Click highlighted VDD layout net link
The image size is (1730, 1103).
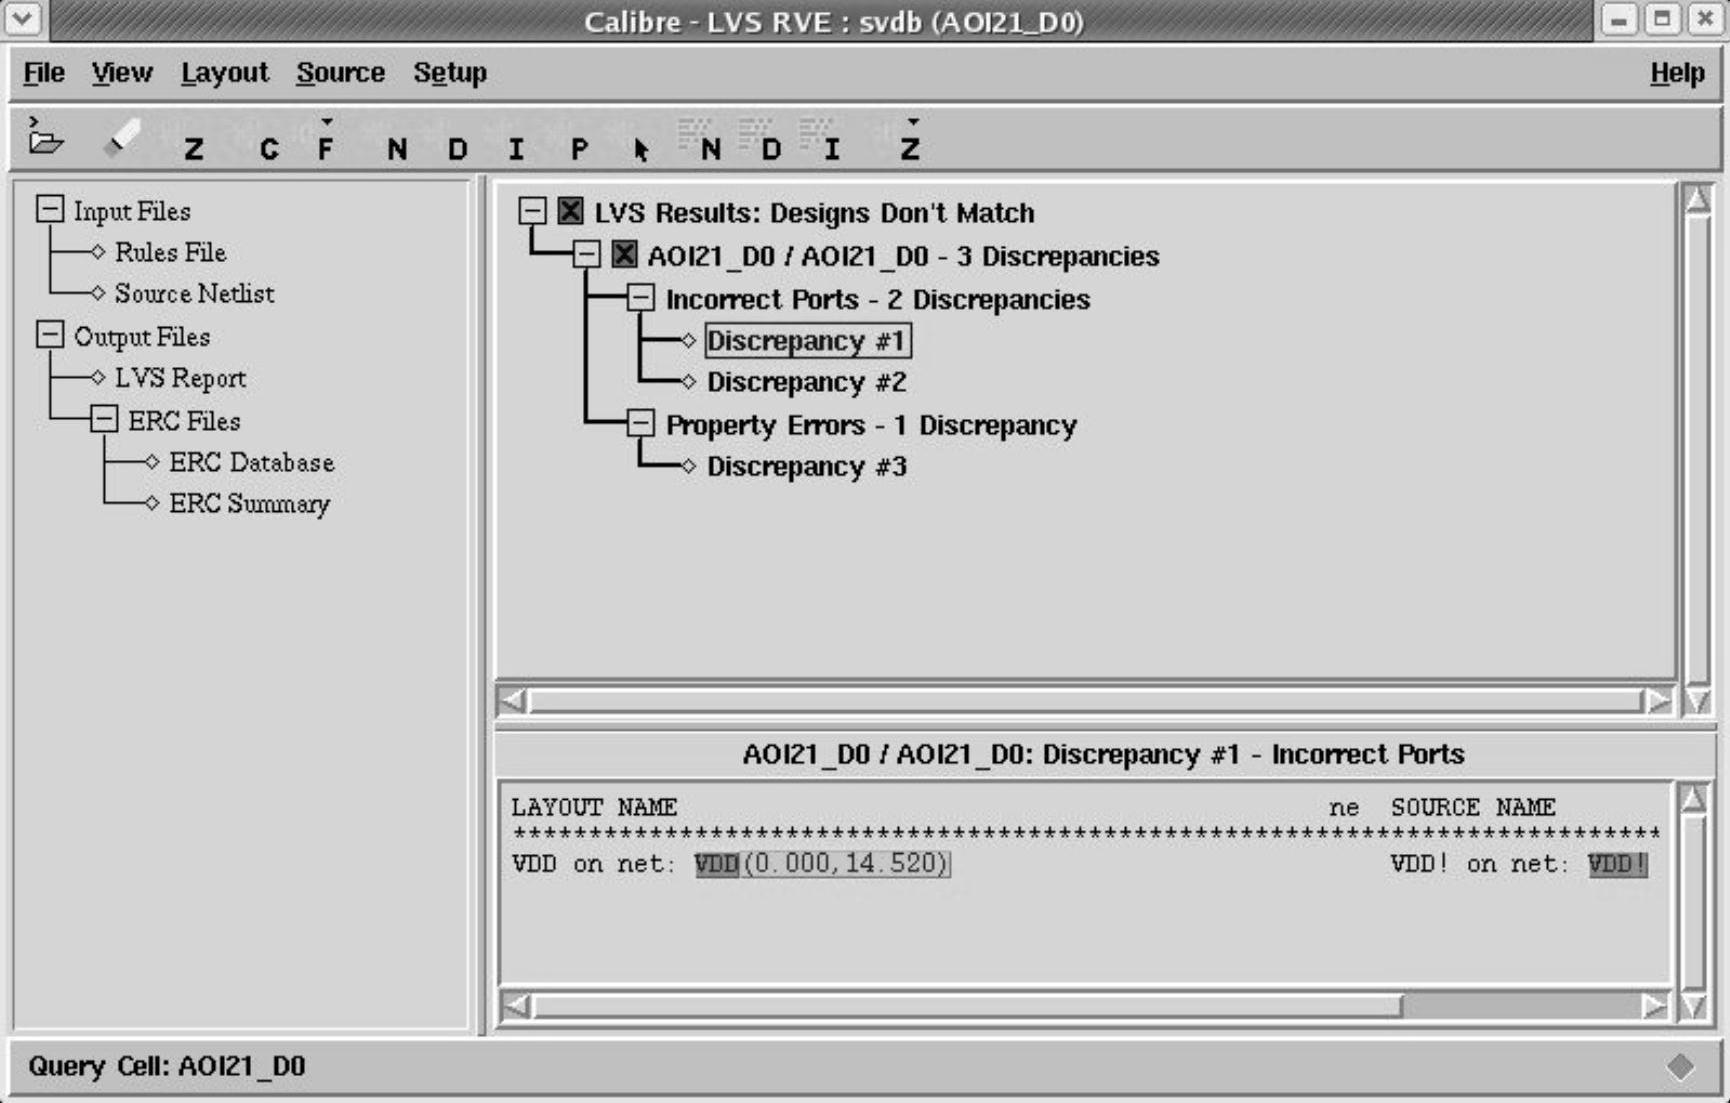716,864
